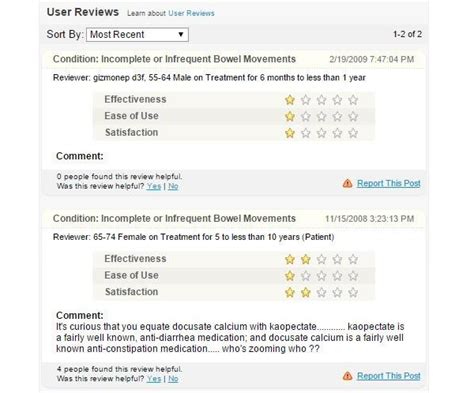Click fifth star of first review's Ease of Use
Viewport: 474px width, 393px height.
353,116
